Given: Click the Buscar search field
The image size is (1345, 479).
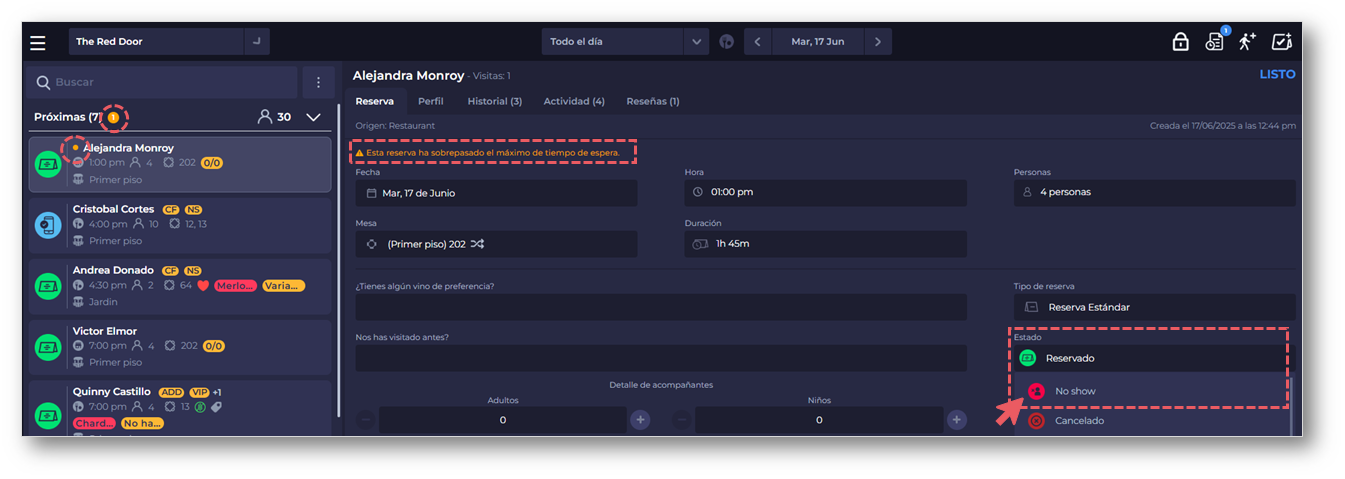Looking at the screenshot, I should point(162,82).
